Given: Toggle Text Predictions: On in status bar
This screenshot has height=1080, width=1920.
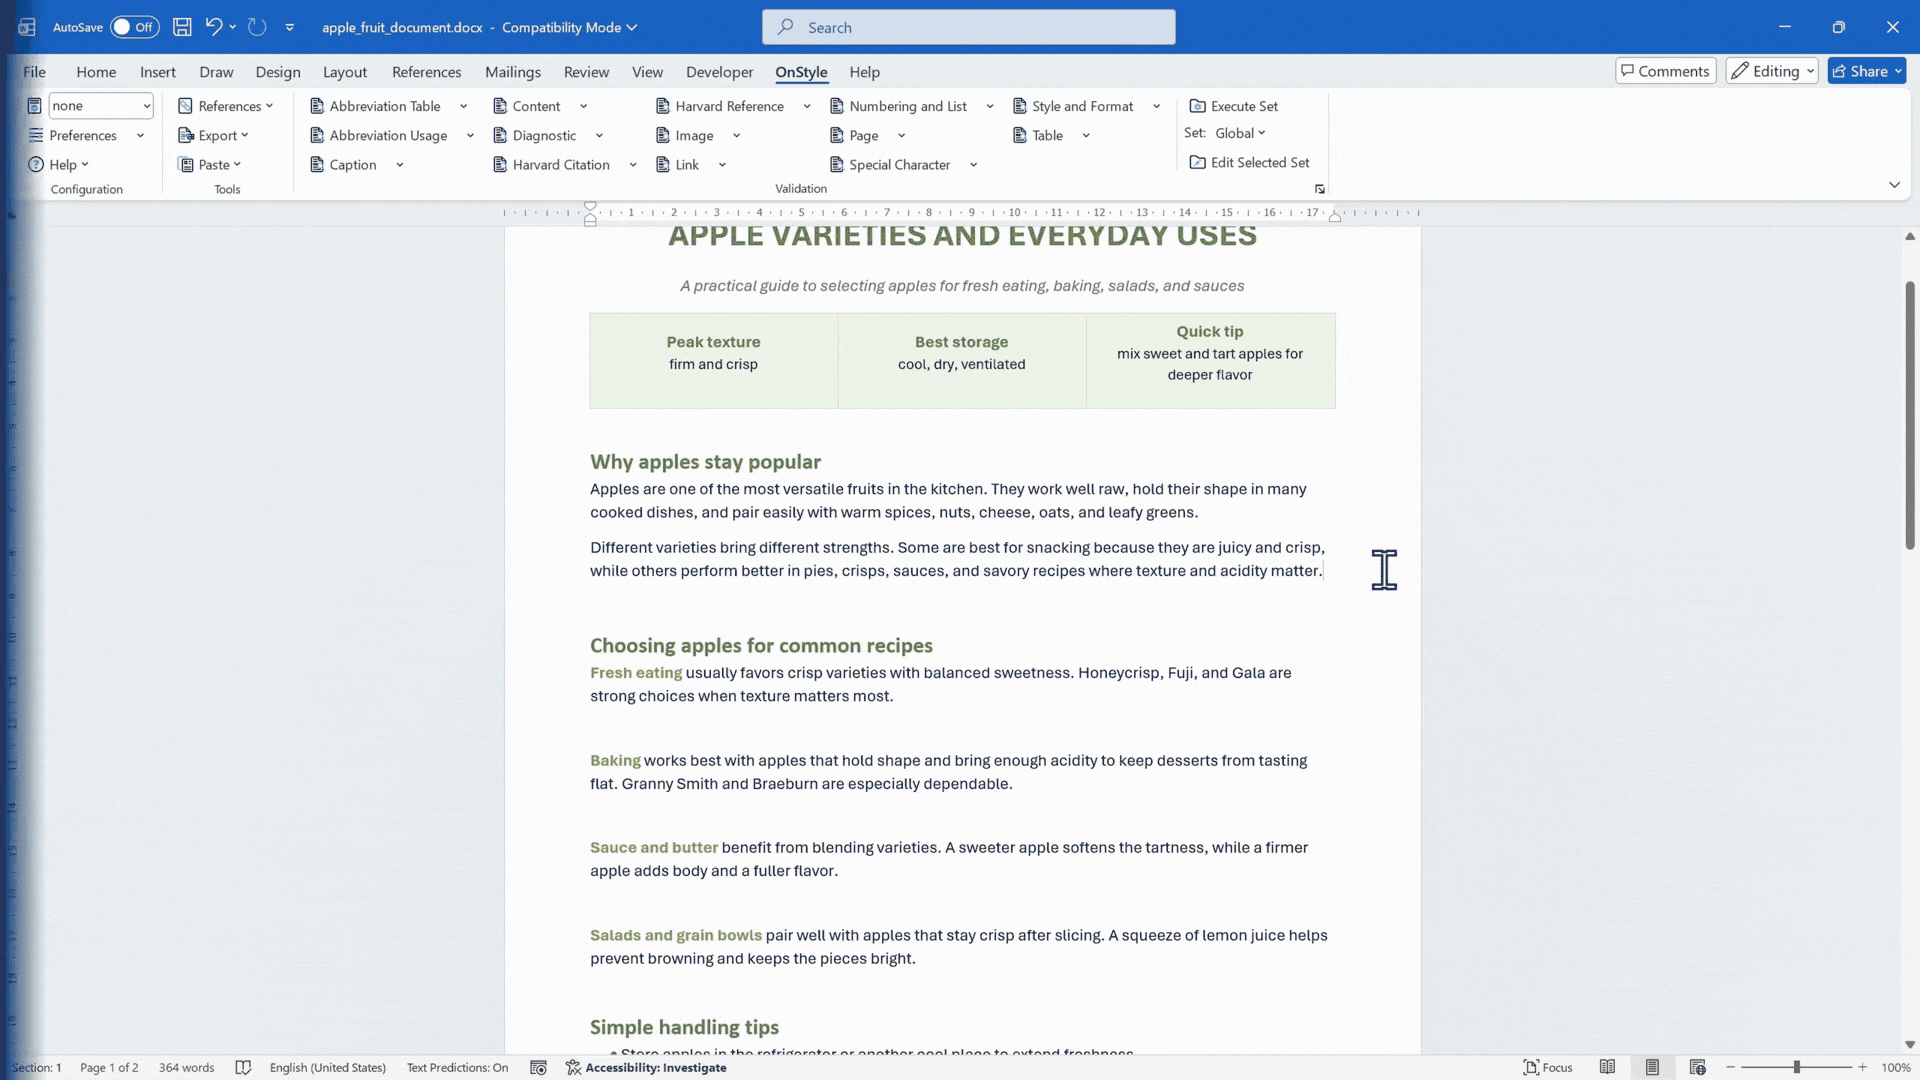Looking at the screenshot, I should [457, 1067].
